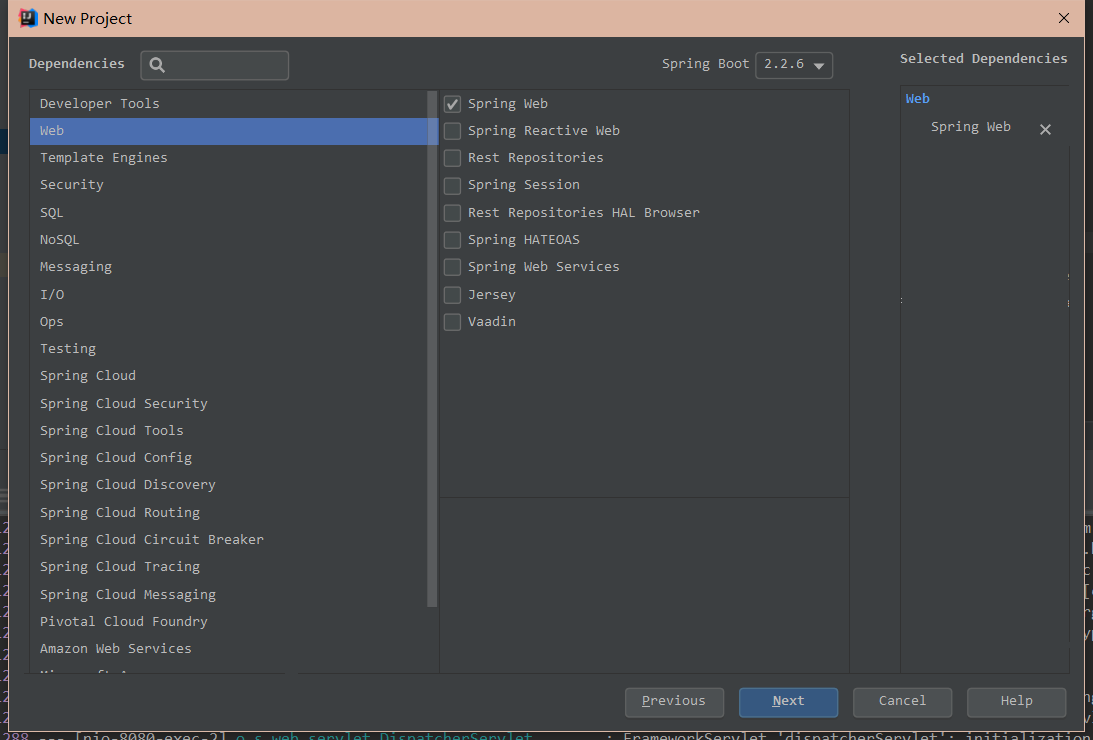The height and width of the screenshot is (740, 1093).
Task: Choose the I/O category
Action: point(229,295)
